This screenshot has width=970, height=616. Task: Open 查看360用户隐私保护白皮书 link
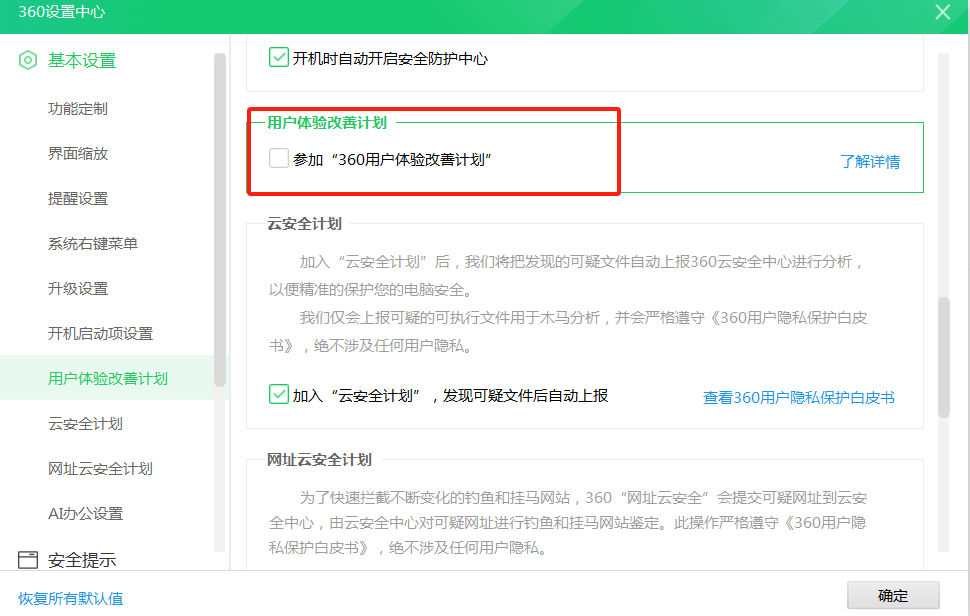pos(800,396)
